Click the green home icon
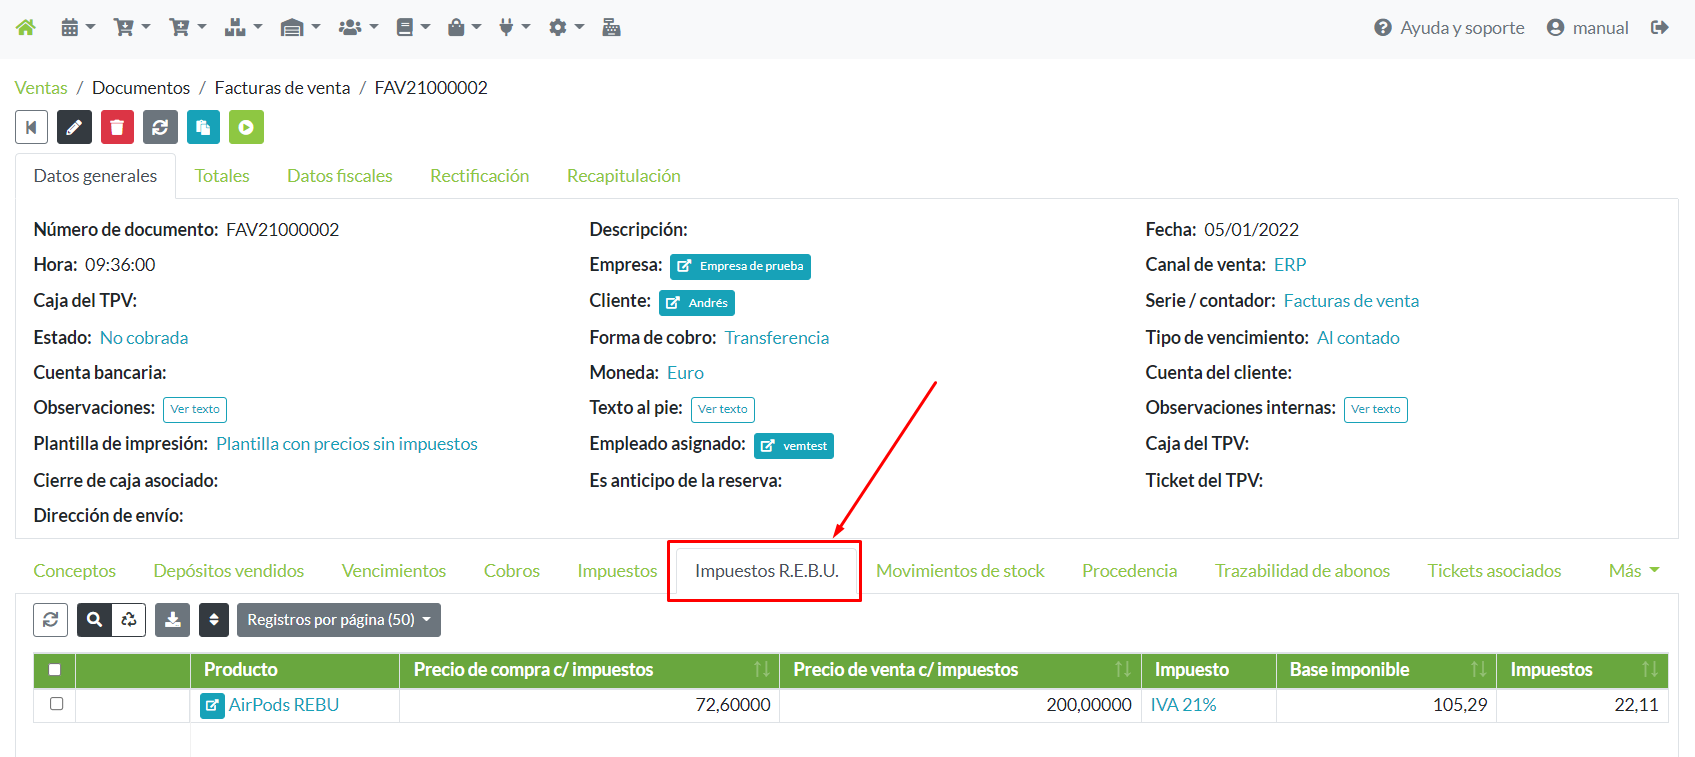 (x=26, y=28)
